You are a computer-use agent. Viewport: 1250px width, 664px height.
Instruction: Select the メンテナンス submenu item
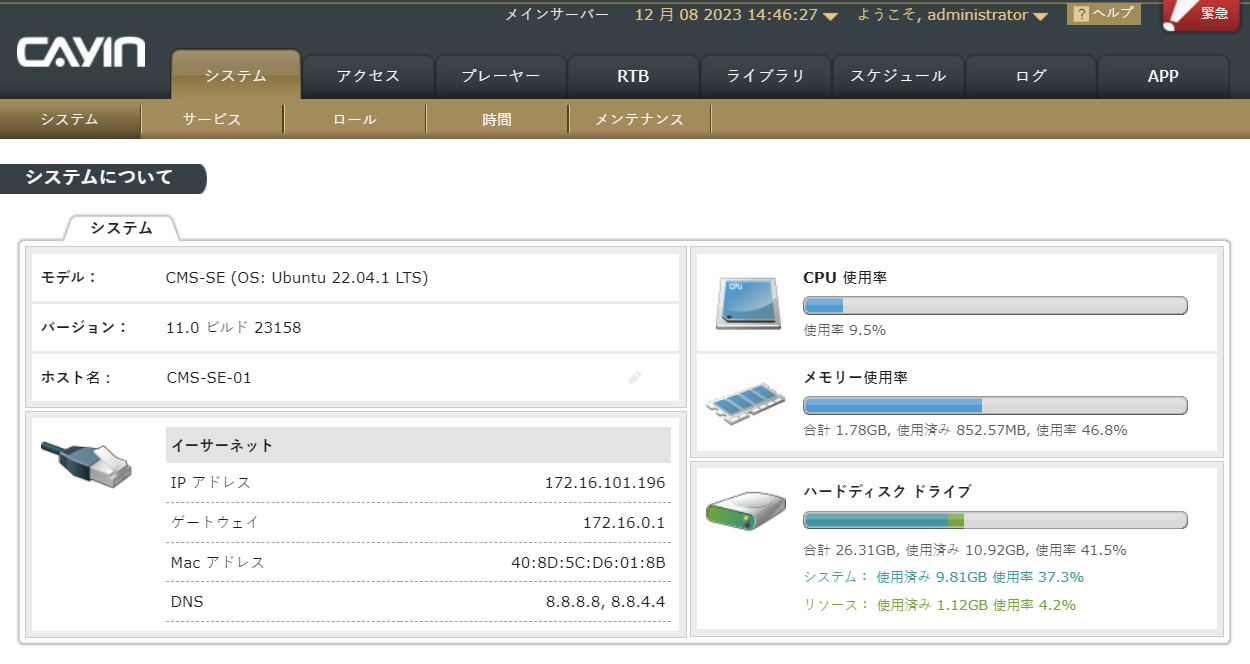640,119
